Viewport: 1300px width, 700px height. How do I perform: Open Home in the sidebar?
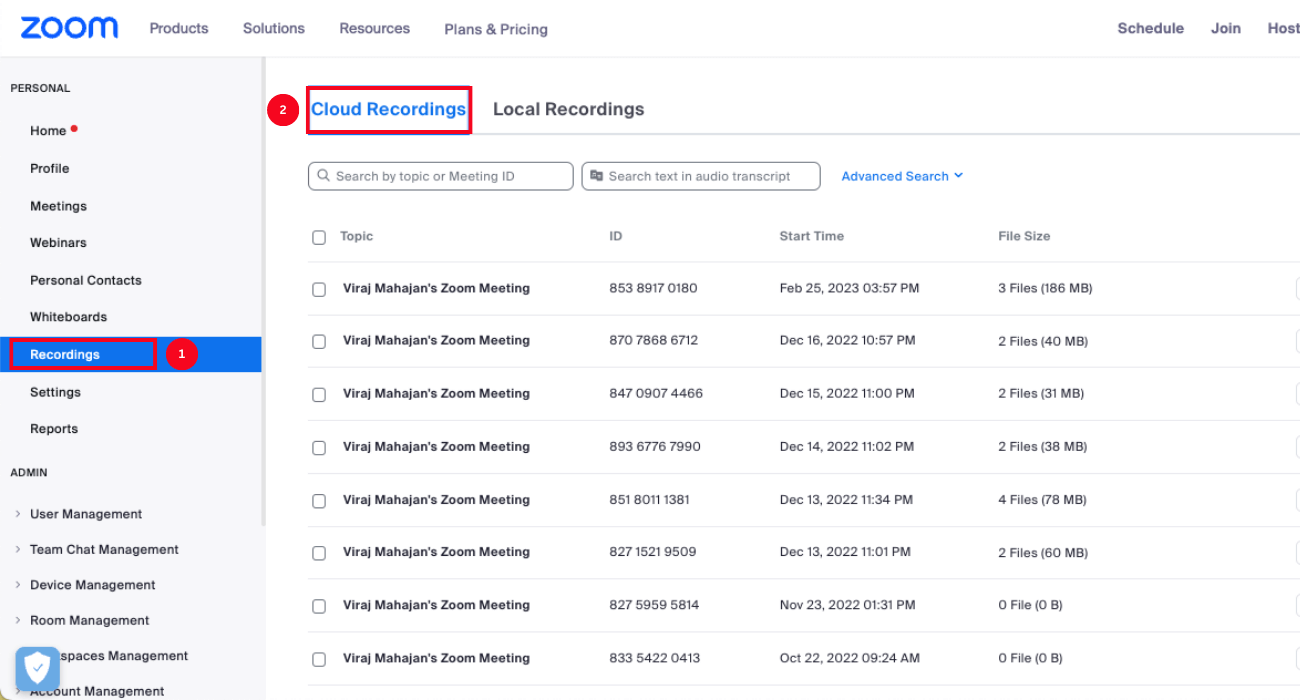(x=48, y=131)
